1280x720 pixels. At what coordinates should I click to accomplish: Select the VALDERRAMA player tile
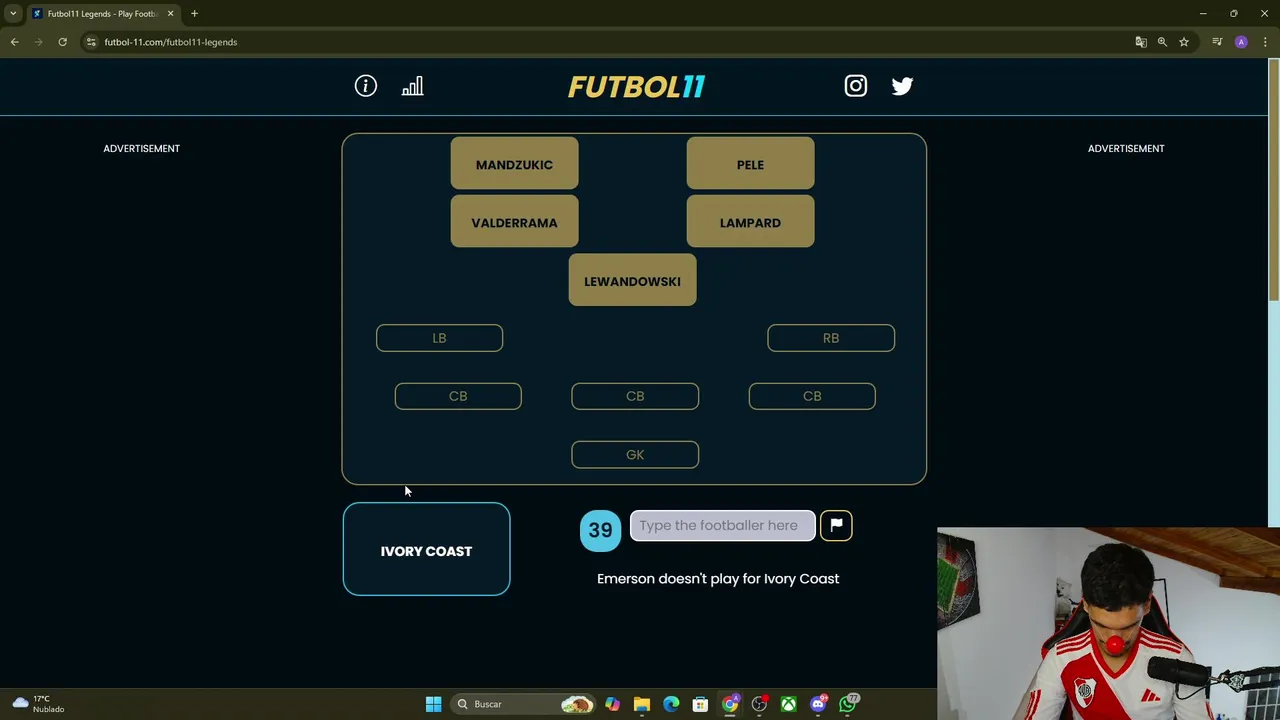click(x=514, y=222)
